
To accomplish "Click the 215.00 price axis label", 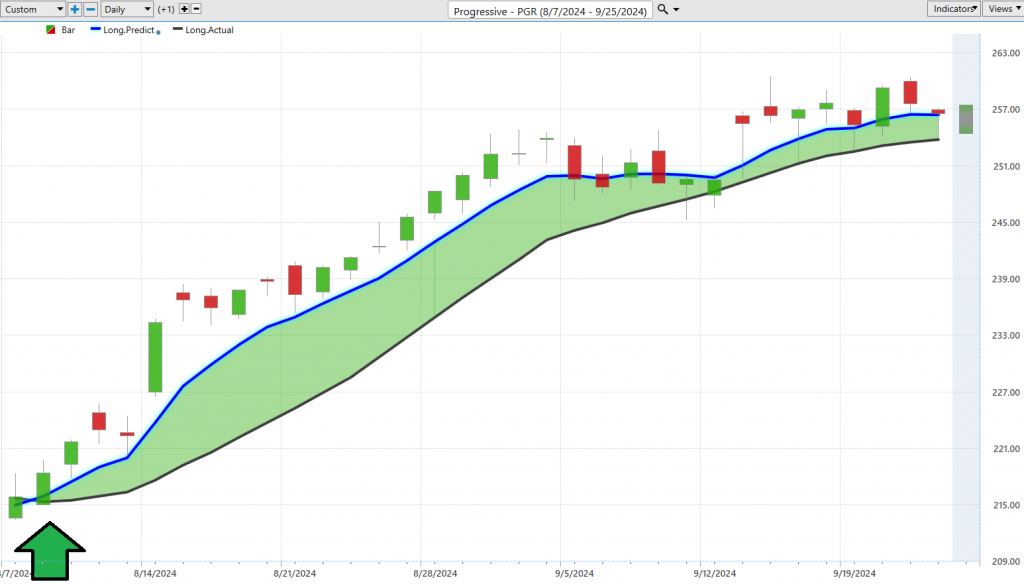I will [1006, 505].
